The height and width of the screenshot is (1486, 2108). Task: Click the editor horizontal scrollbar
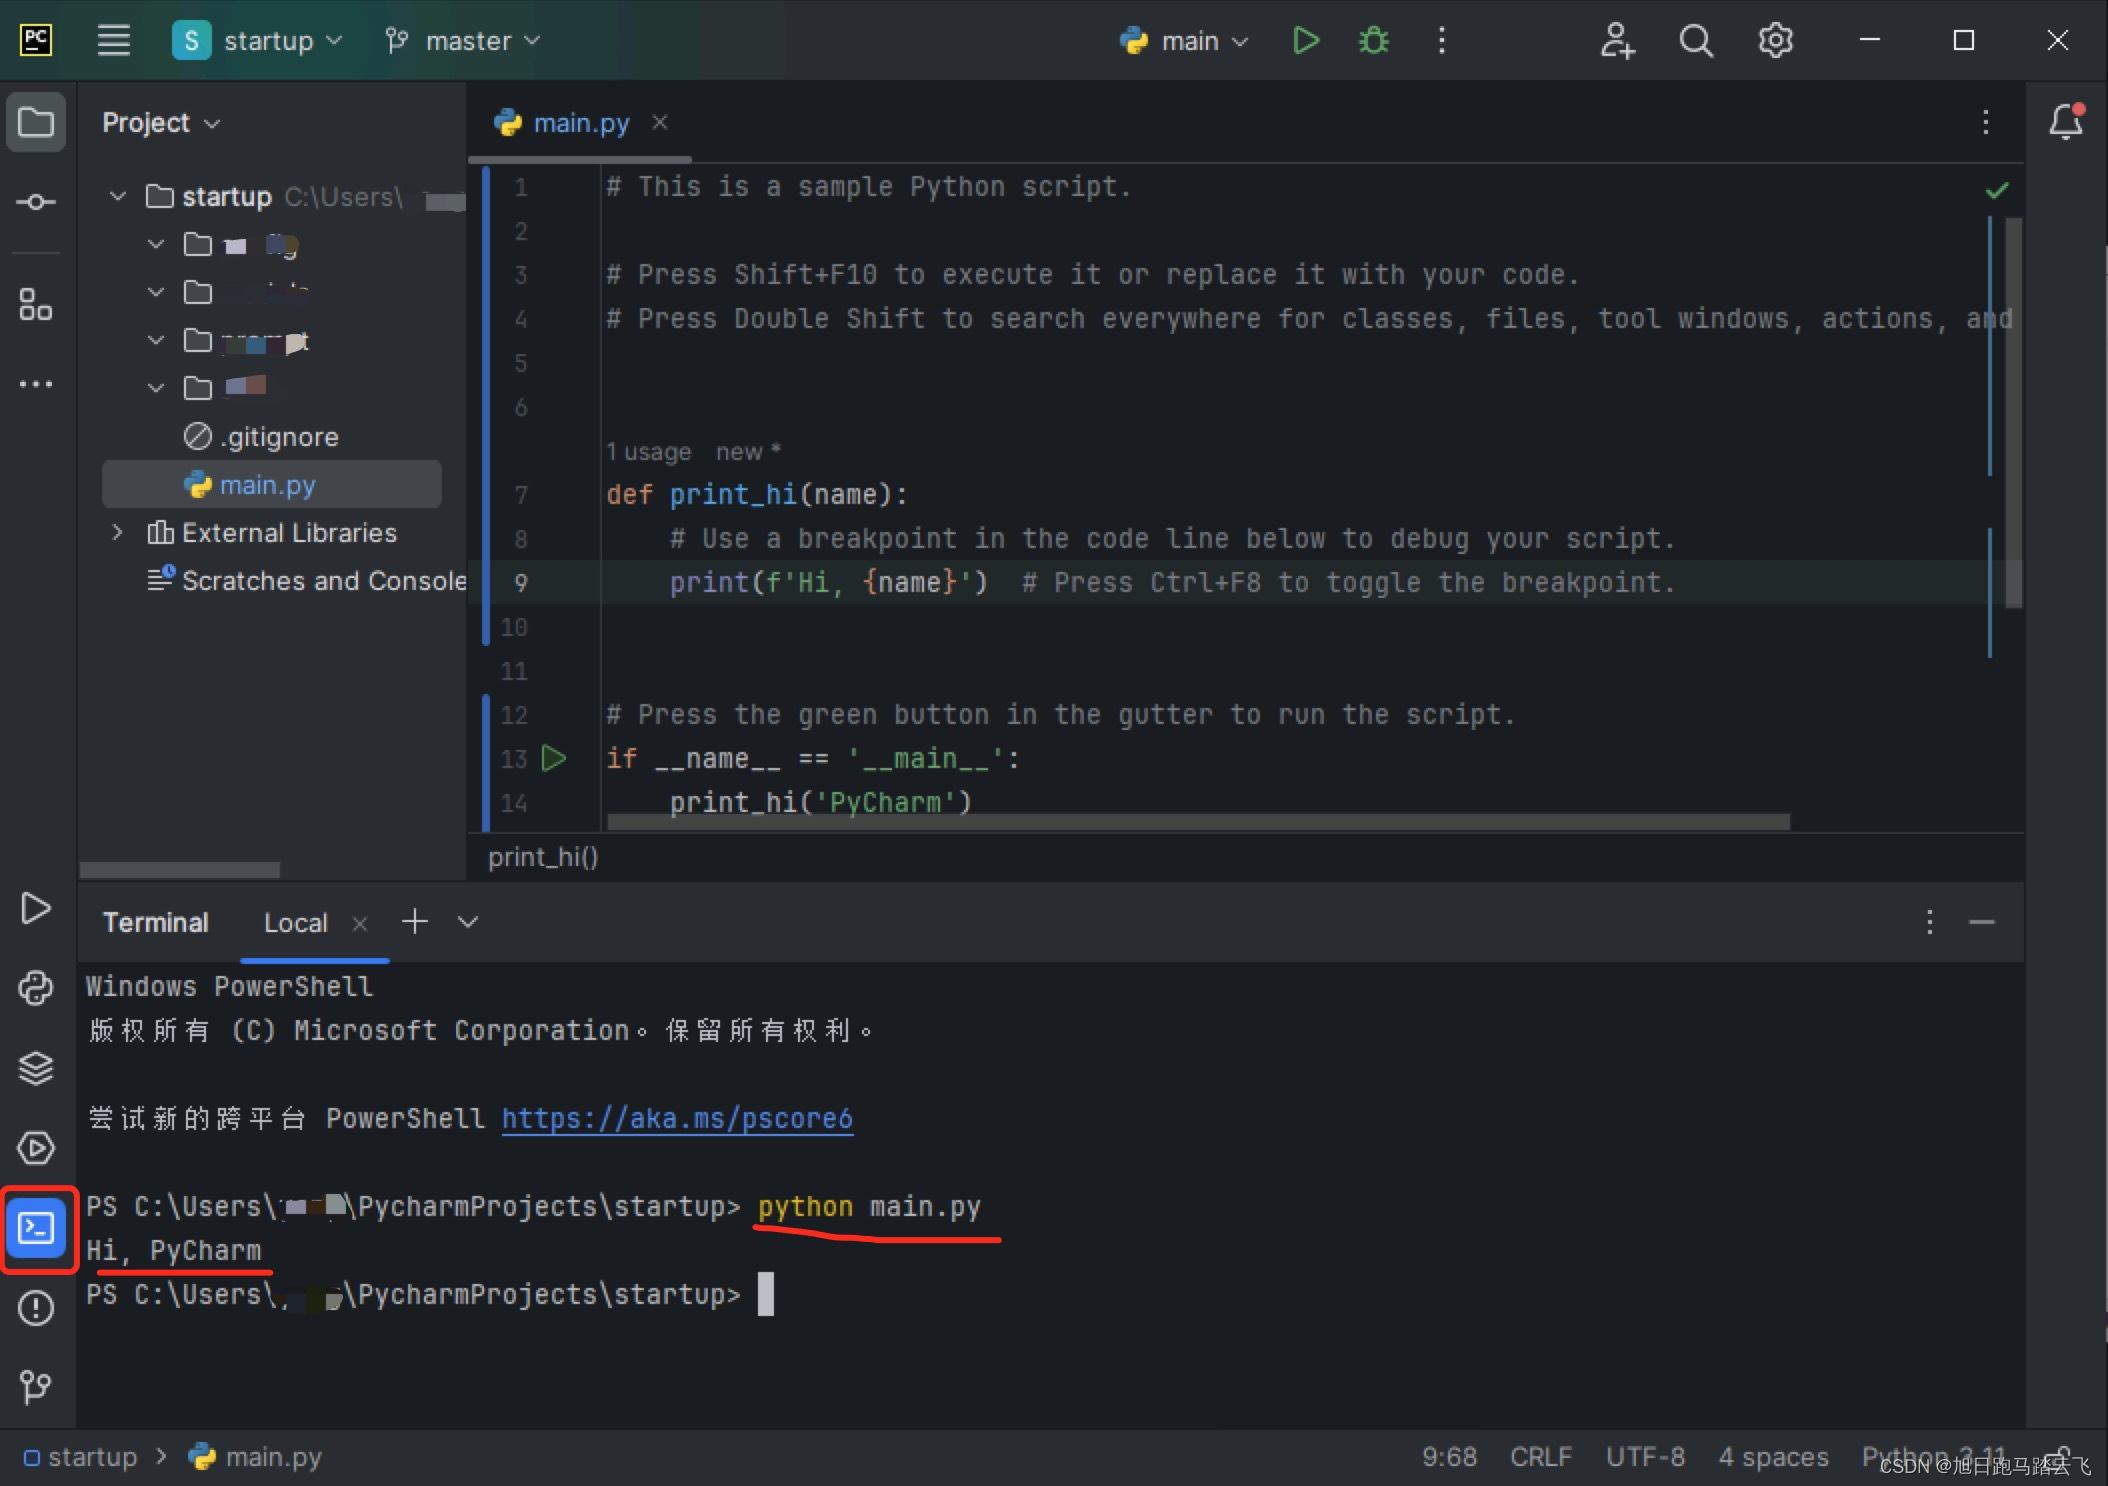point(1198,822)
